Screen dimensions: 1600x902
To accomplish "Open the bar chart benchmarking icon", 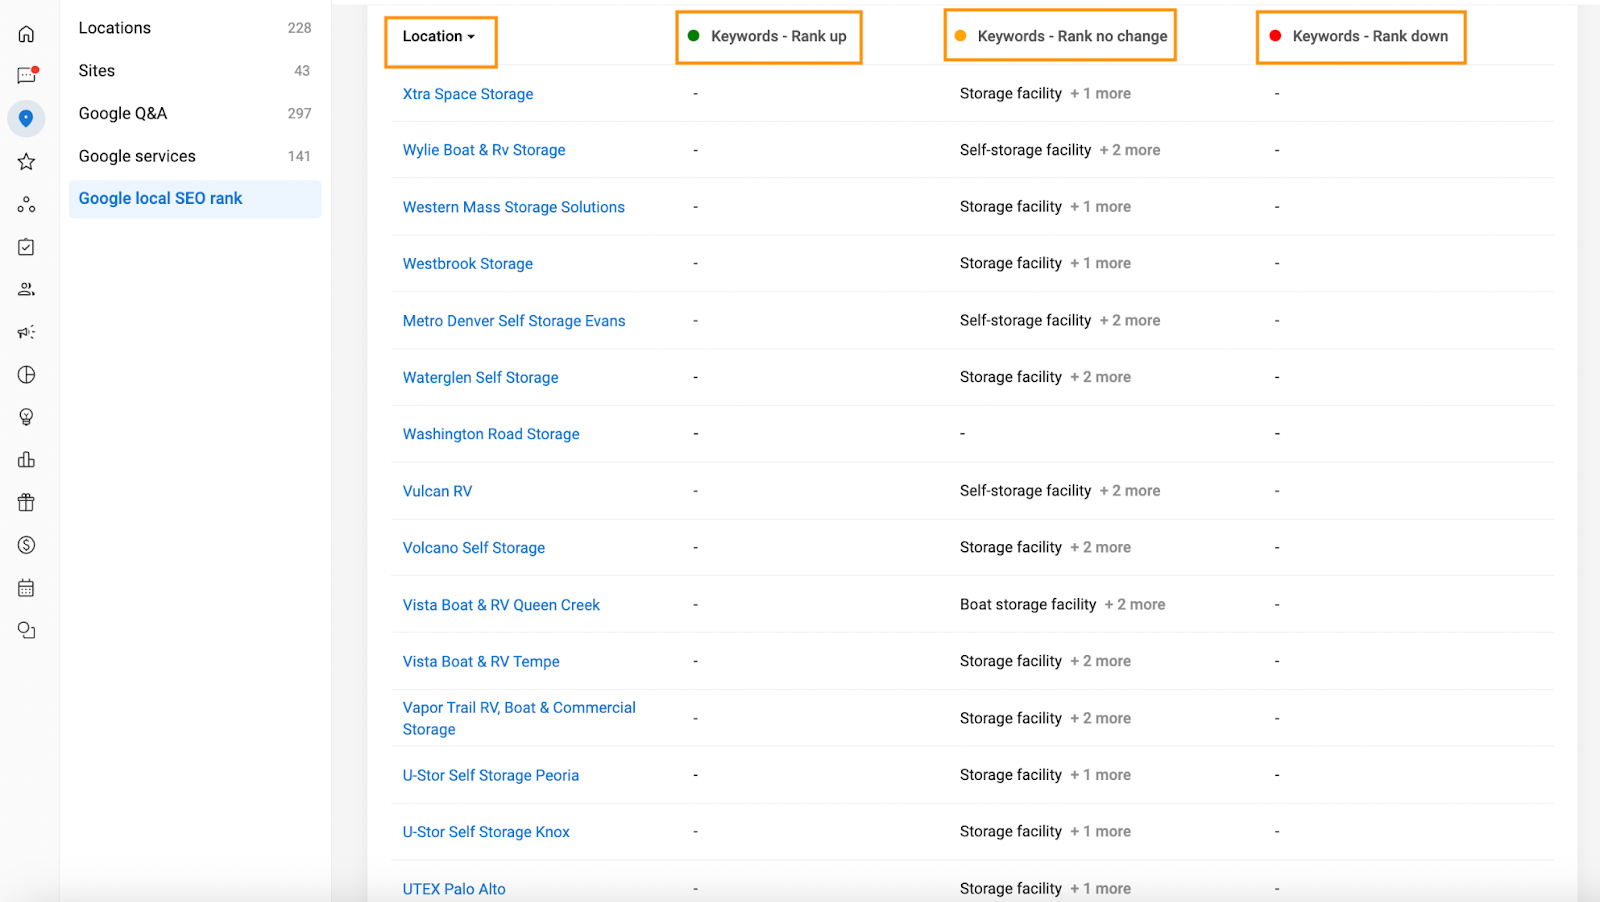I will click(x=26, y=460).
